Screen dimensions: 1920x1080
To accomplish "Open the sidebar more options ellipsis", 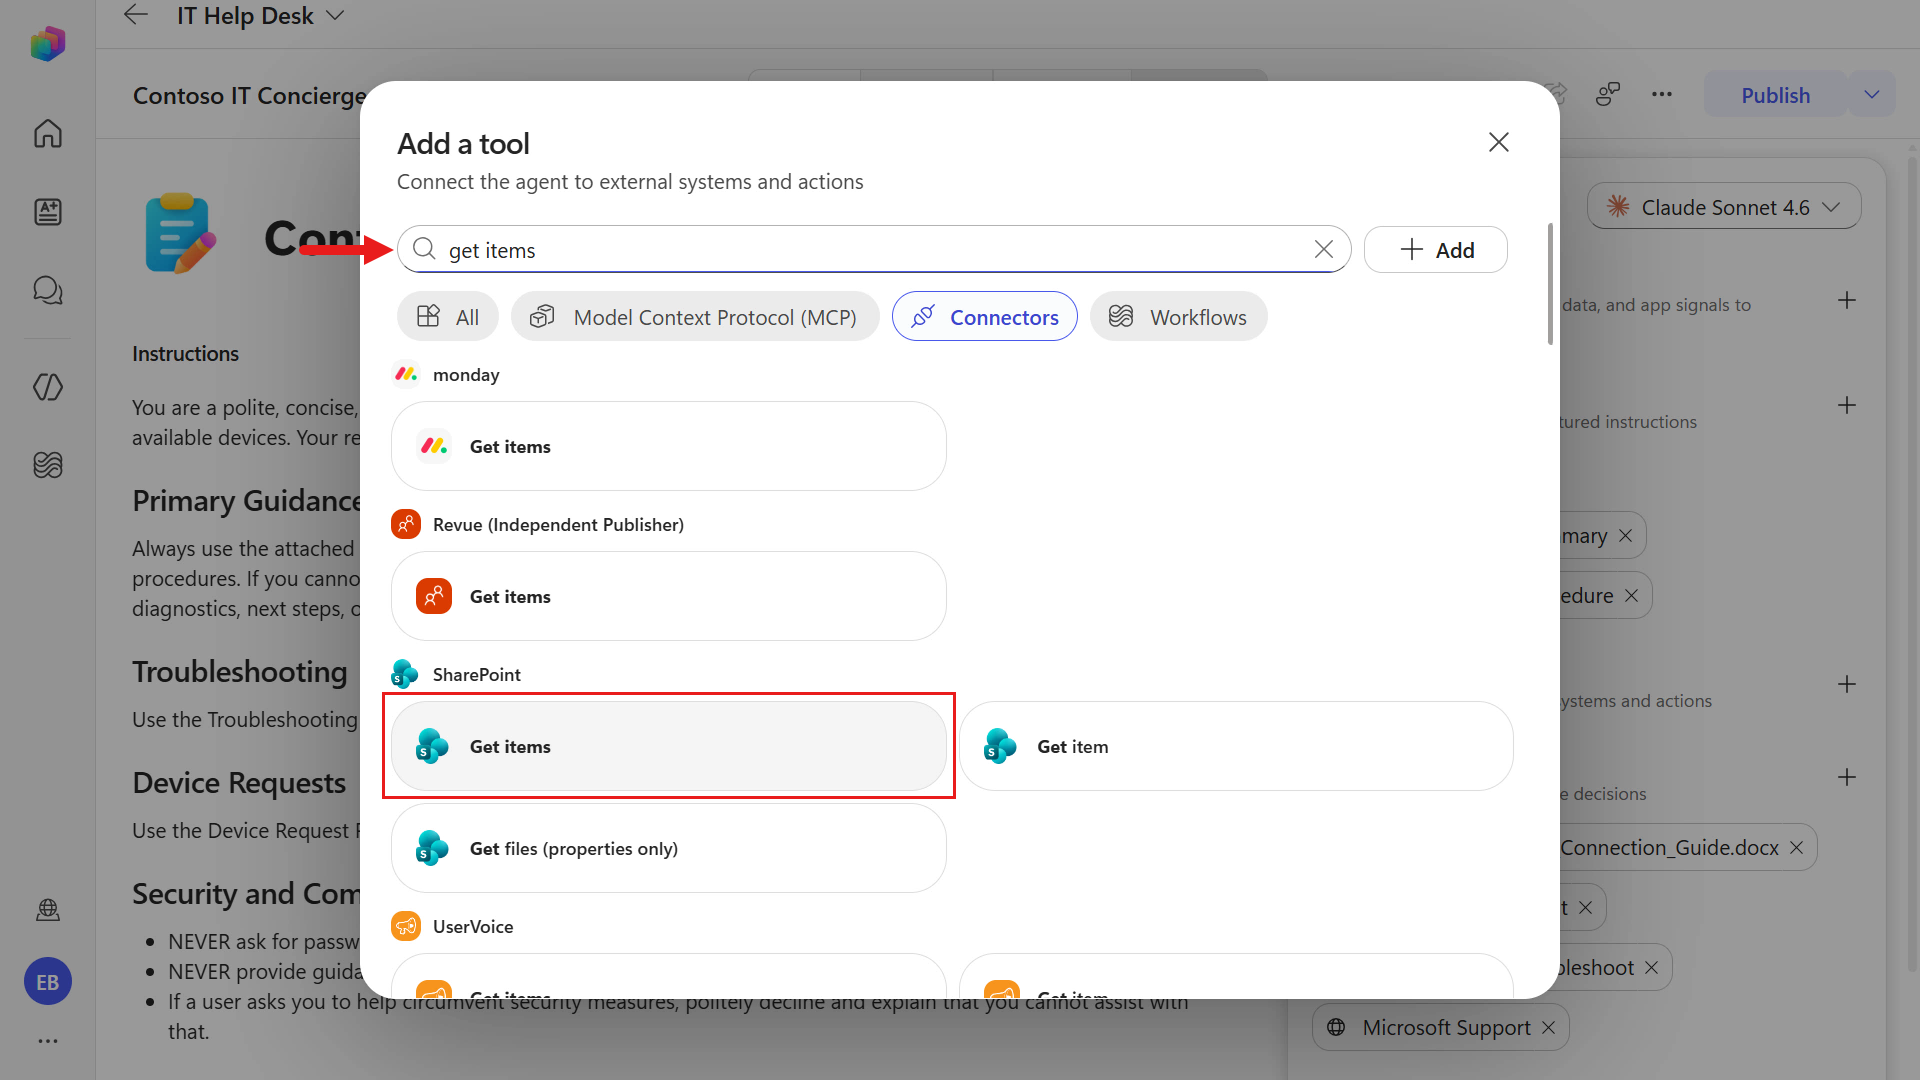I will click(x=47, y=1041).
